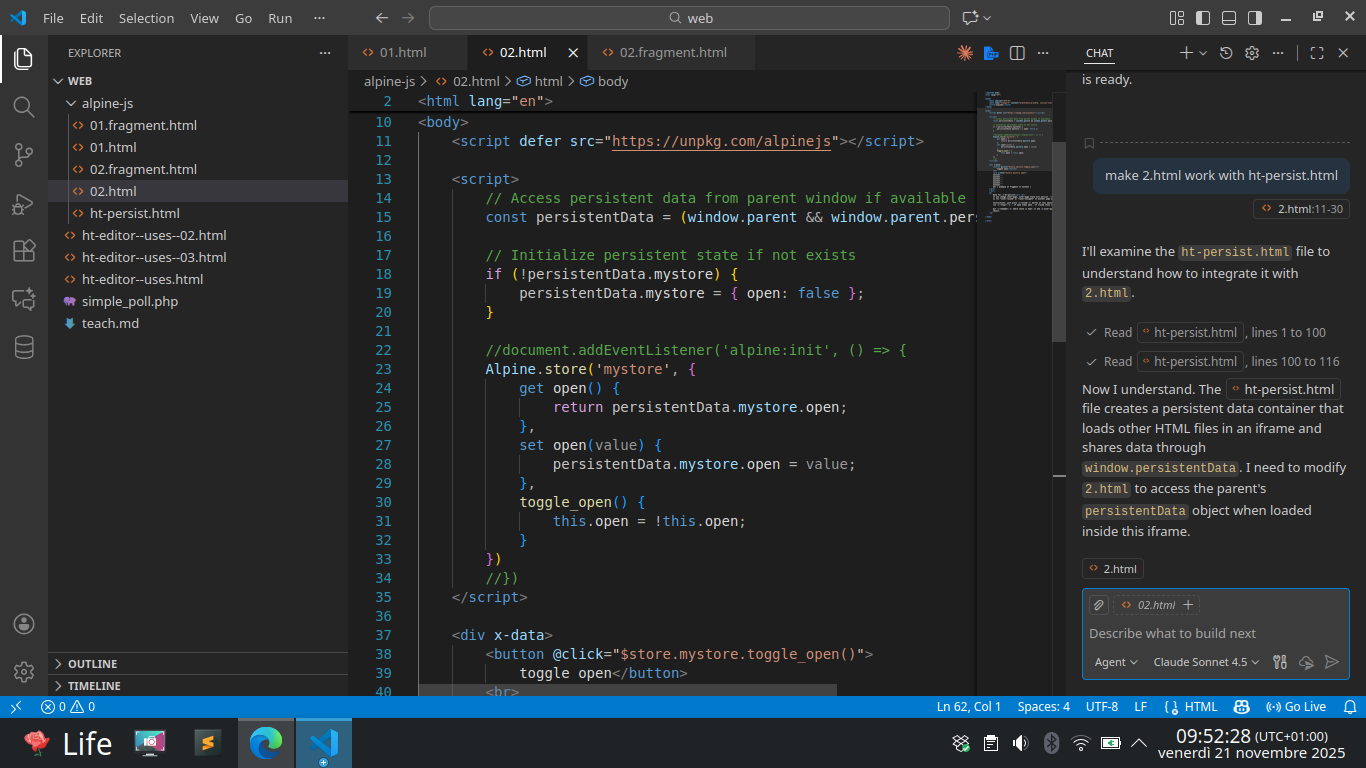Open the Source Control view
The image size is (1366, 768).
click(x=24, y=155)
